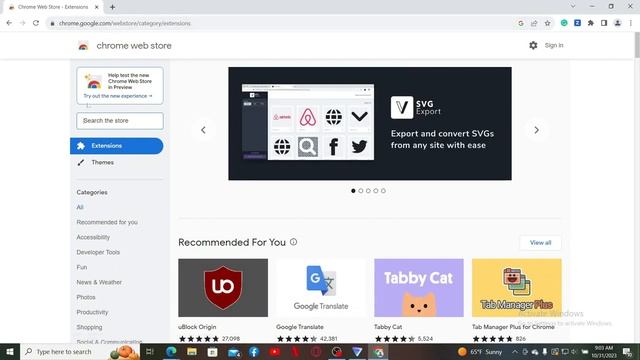
Task: Open the Google Translate extension card
Action: click(321, 300)
